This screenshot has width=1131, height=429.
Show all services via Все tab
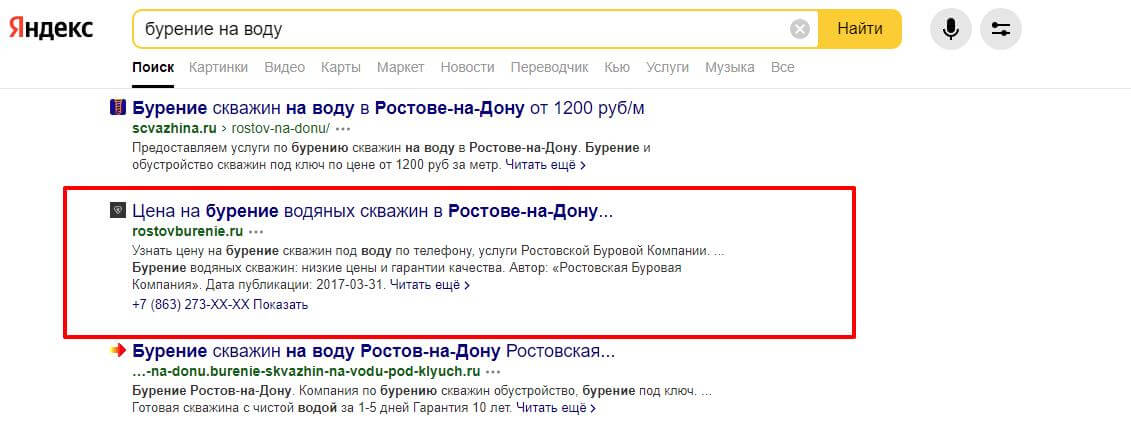coord(783,67)
